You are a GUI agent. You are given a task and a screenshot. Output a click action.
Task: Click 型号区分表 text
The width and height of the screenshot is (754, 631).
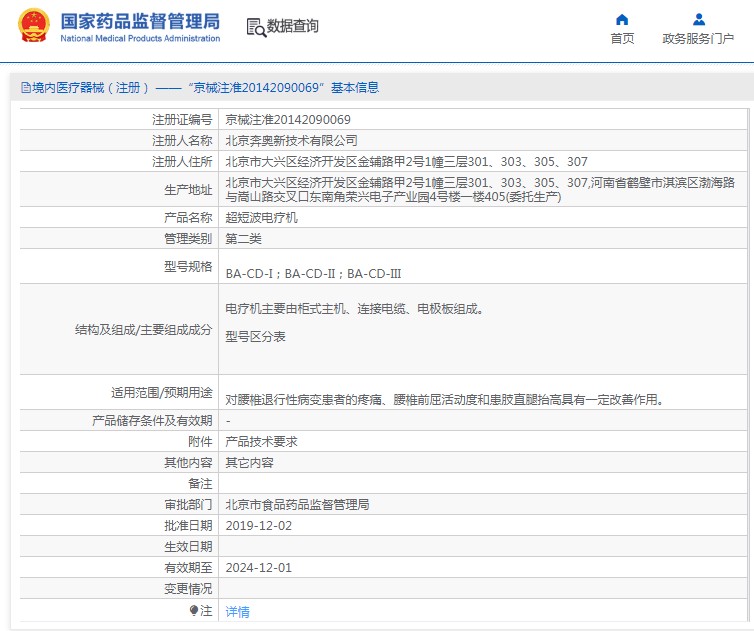[x=255, y=337]
